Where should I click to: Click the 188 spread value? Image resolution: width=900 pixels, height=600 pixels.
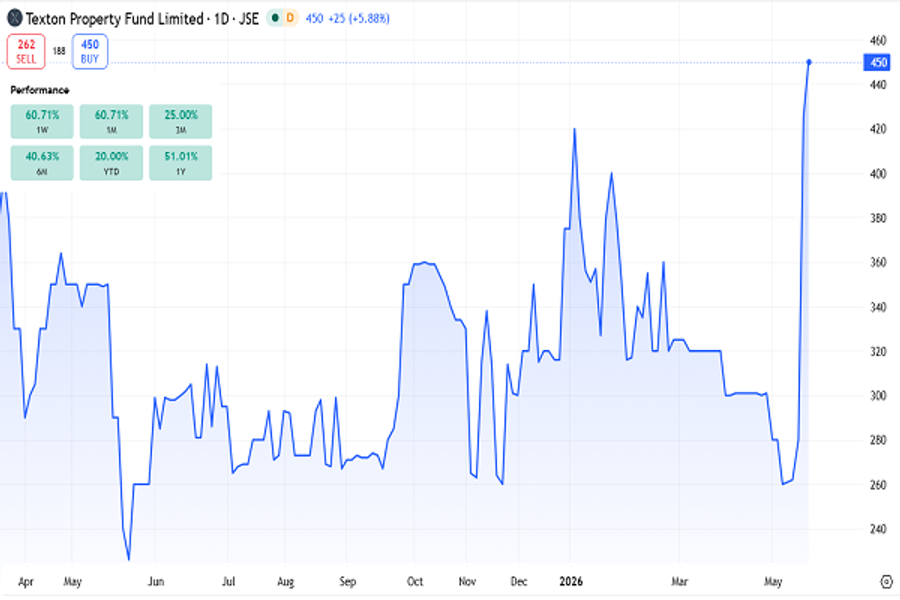59,51
